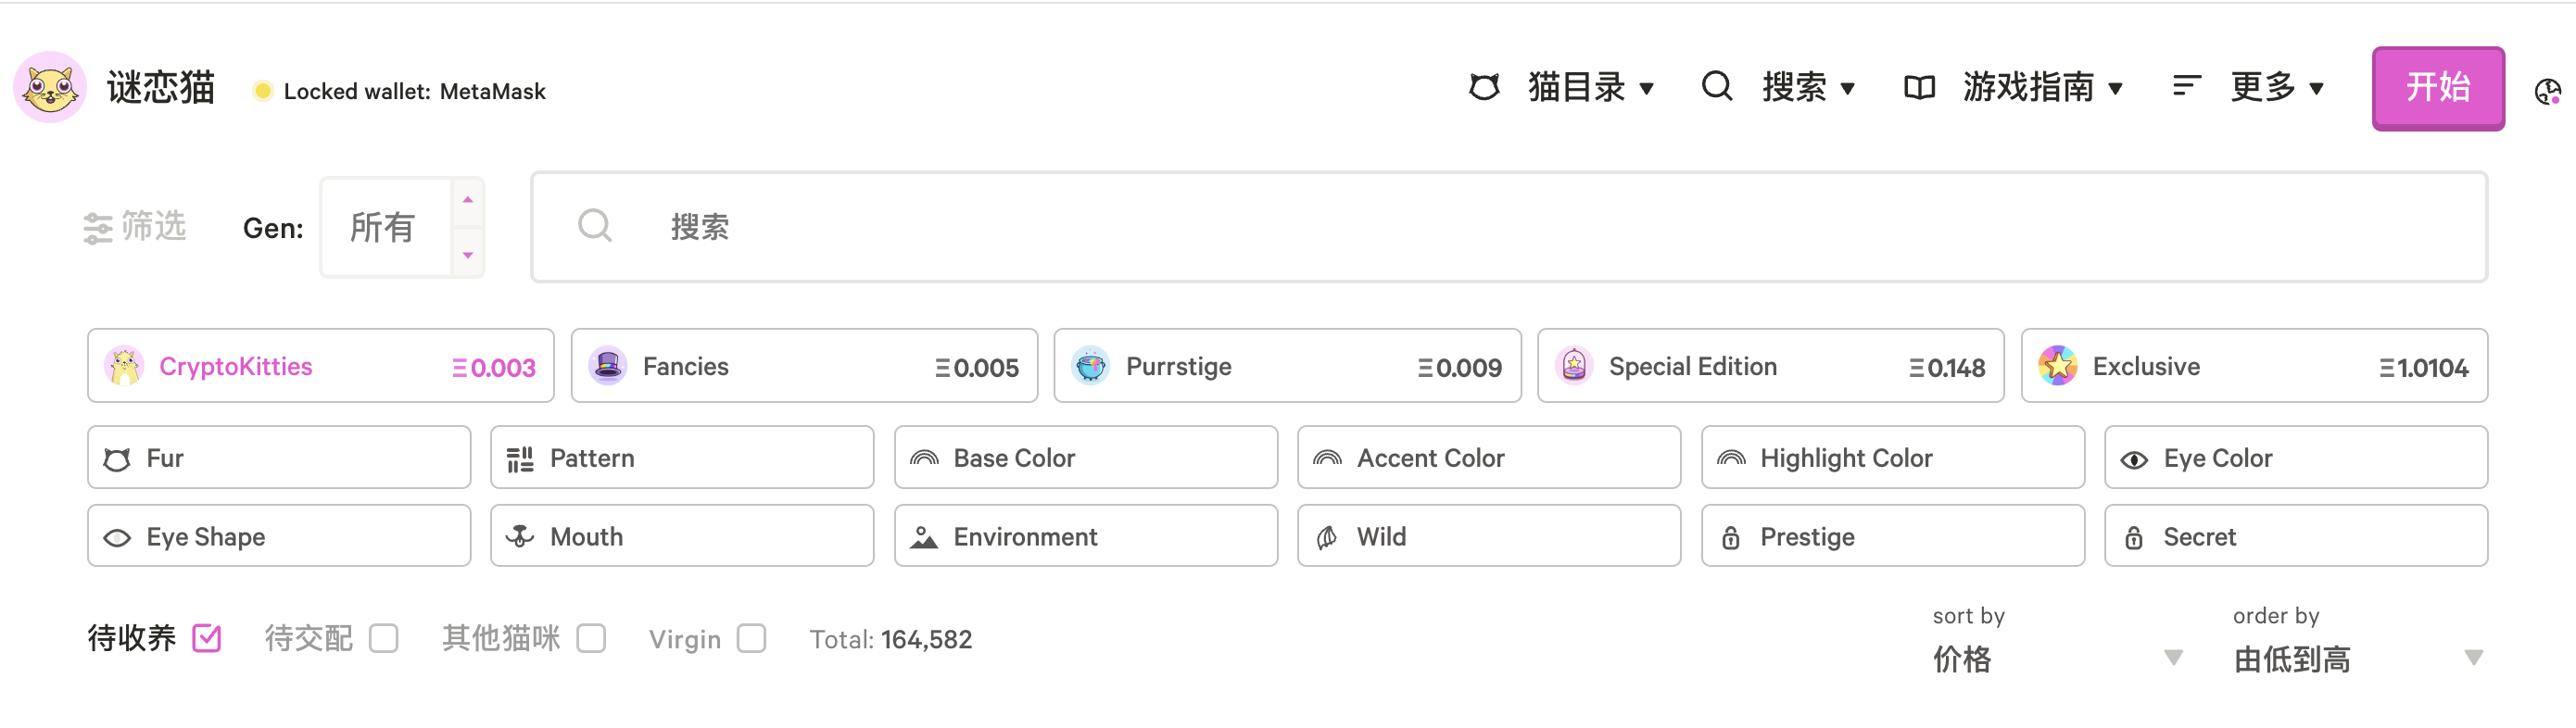This screenshot has width=2576, height=728.
Task: Expand the 更多 menu
Action: [x=2277, y=88]
